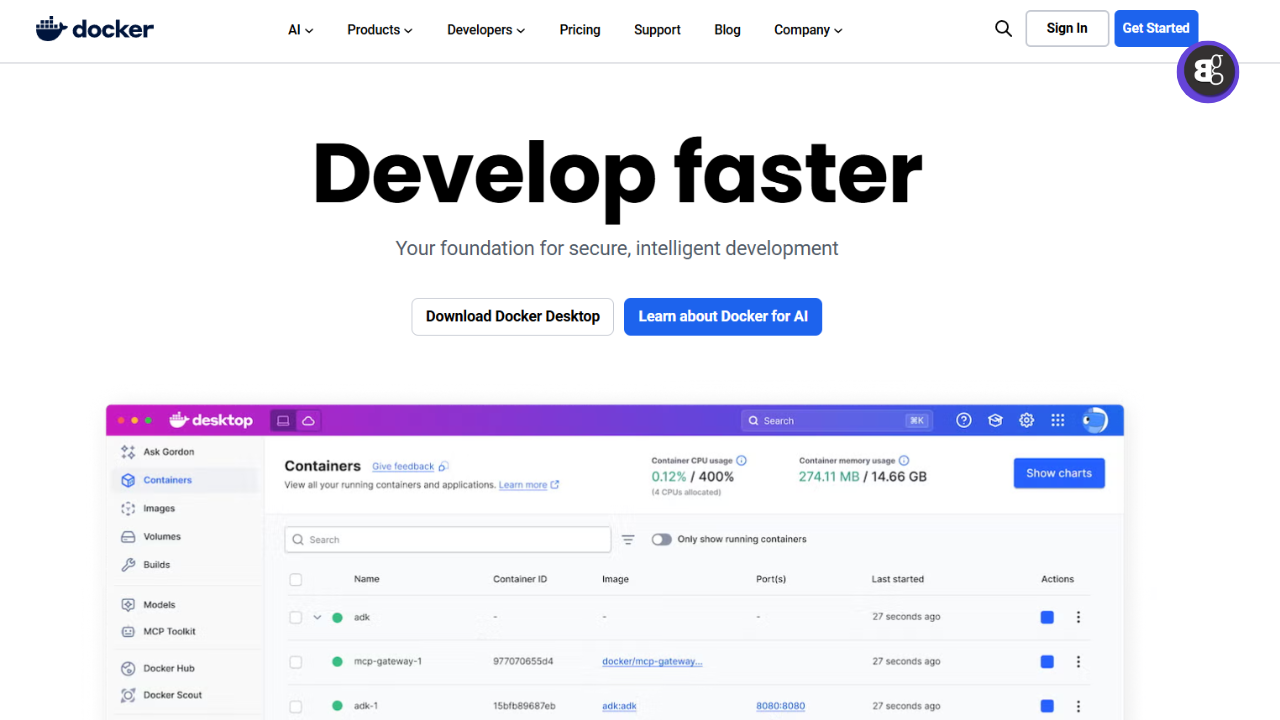Screen dimensions: 1280x720
Task: Open the help question mark icon
Action: [x=964, y=421]
